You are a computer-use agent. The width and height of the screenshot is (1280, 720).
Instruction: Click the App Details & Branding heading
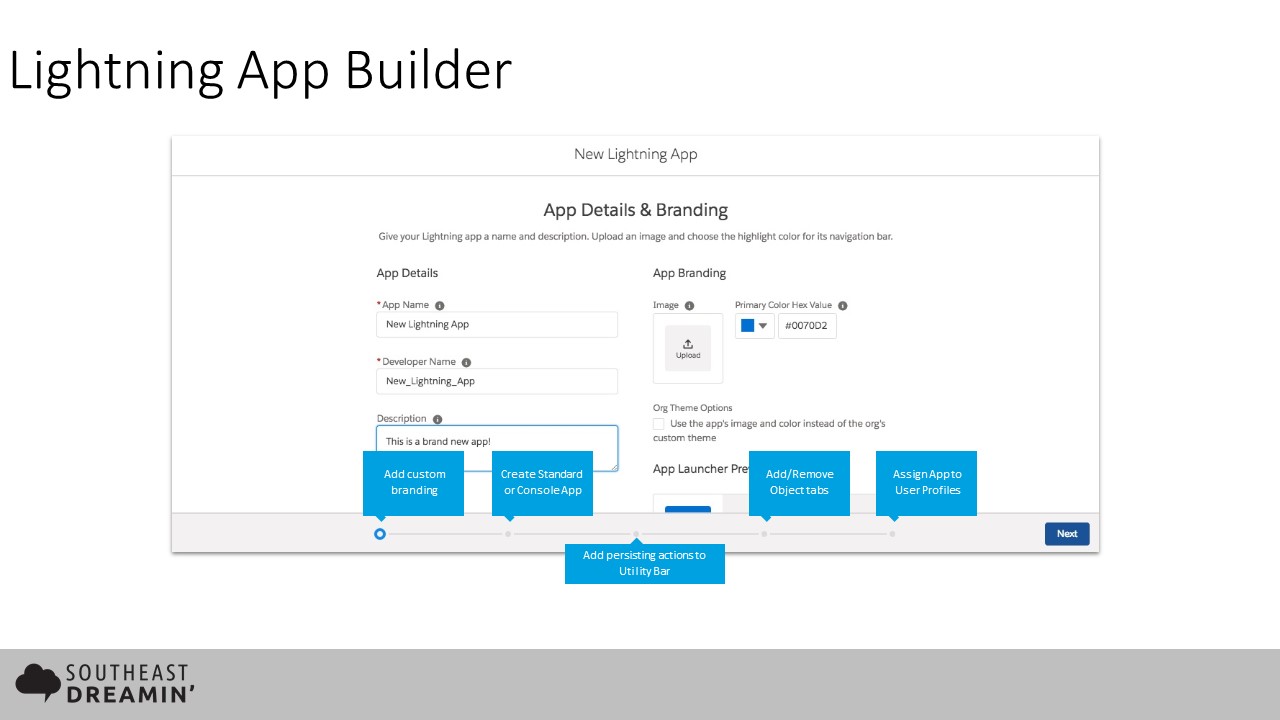click(x=636, y=210)
